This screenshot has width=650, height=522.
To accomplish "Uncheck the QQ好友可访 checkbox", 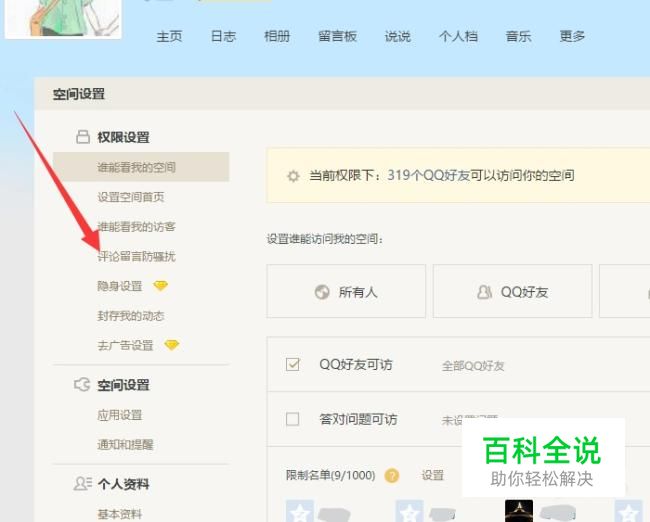I will pyautogui.click(x=293, y=364).
